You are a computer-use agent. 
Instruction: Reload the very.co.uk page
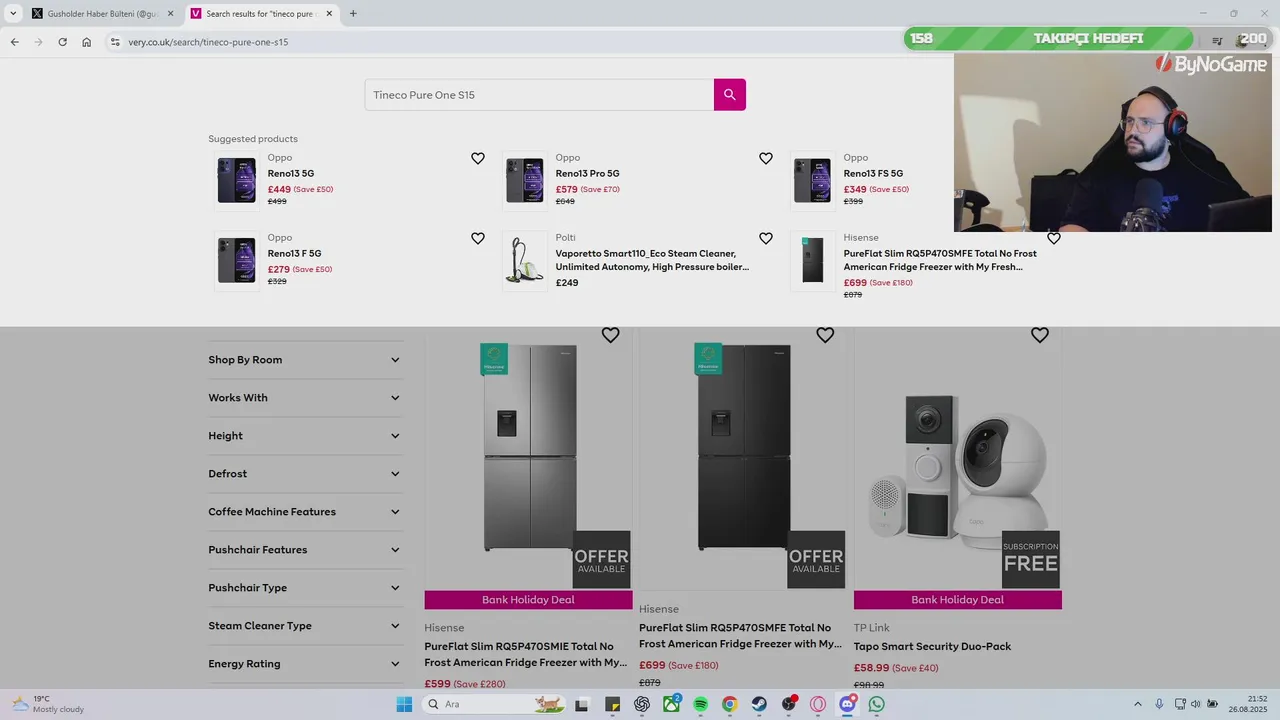tap(62, 42)
